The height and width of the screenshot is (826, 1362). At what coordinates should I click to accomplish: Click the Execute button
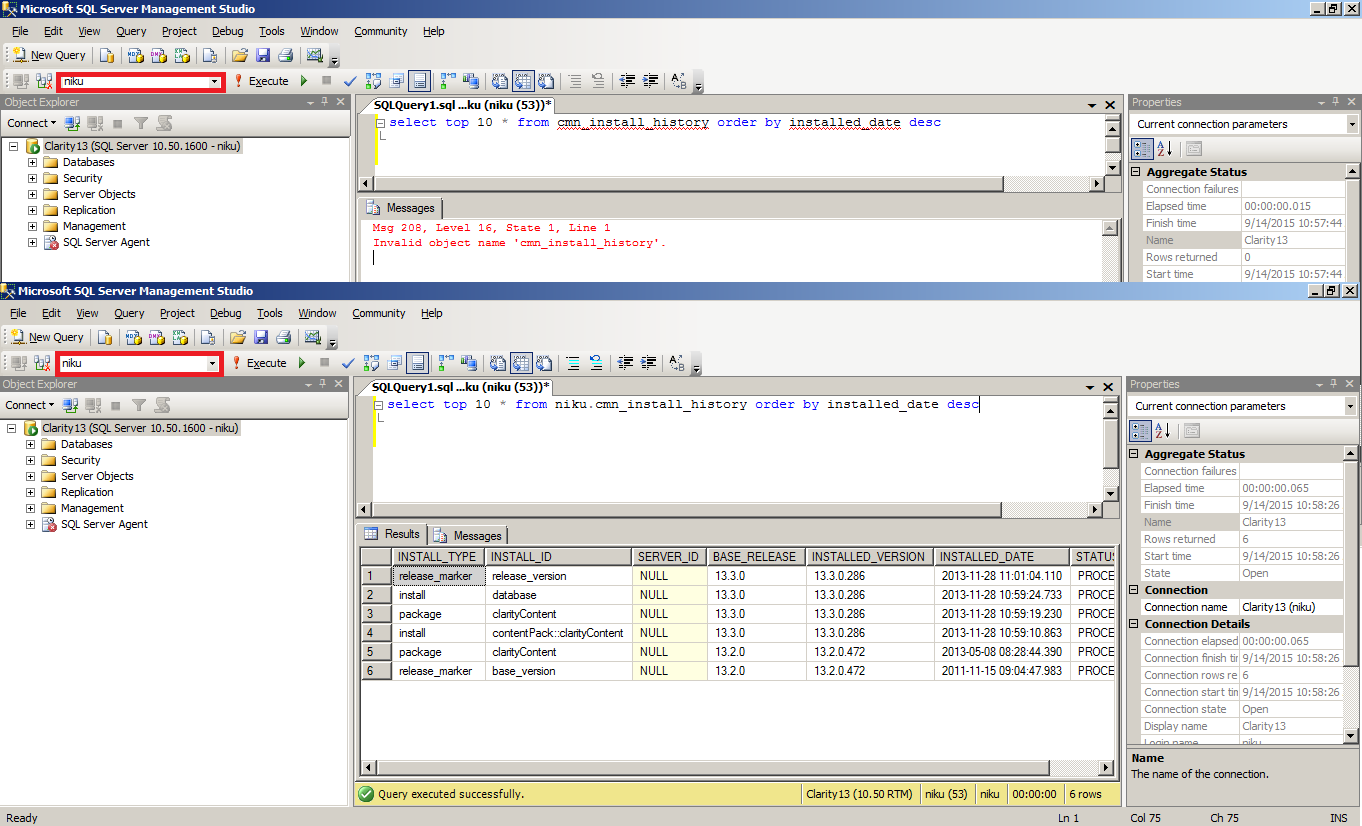tap(268, 81)
